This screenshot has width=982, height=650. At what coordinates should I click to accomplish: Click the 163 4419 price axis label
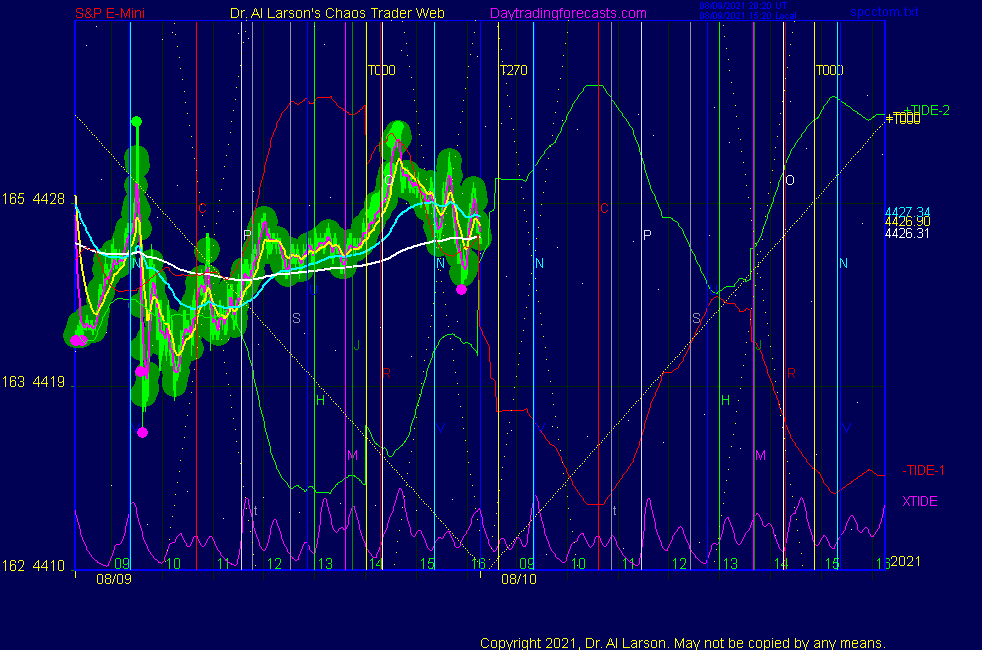[33, 382]
